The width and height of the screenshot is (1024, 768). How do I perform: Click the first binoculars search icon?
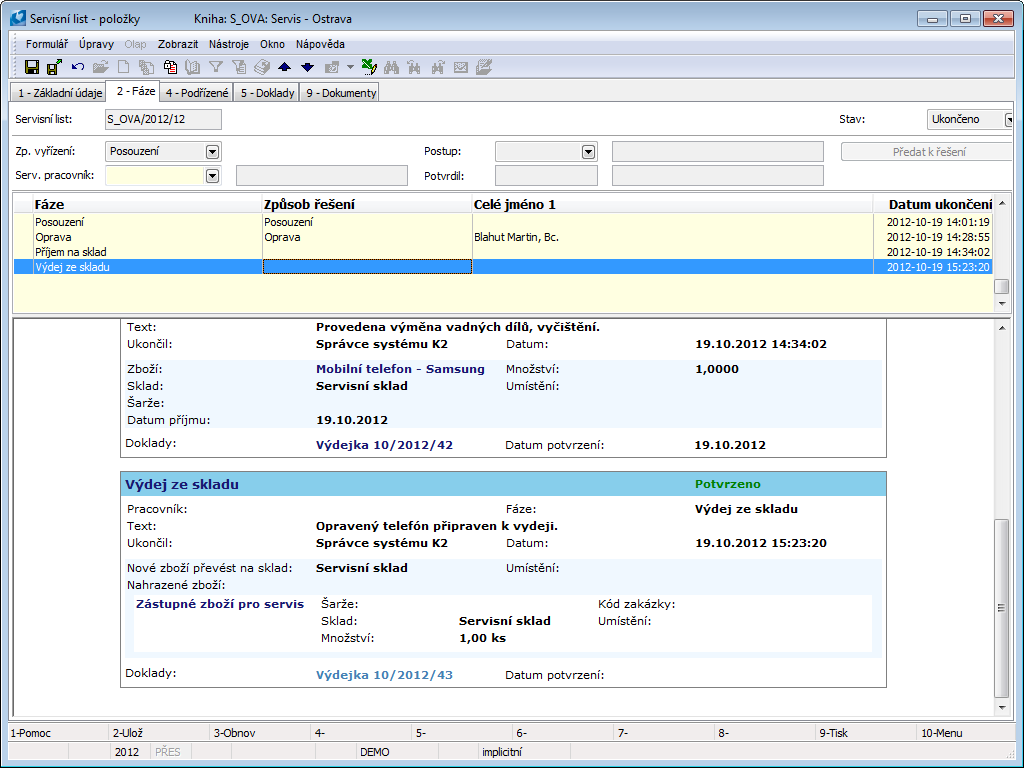pyautogui.click(x=392, y=67)
